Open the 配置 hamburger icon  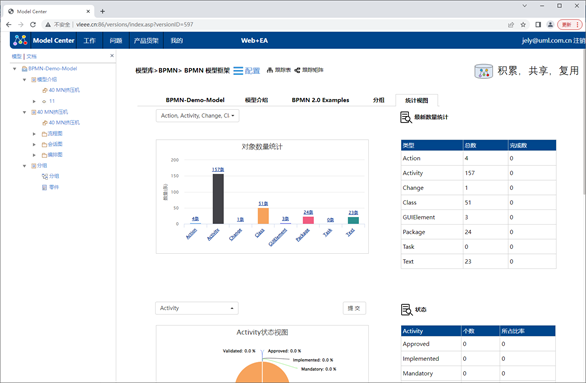pyautogui.click(x=238, y=71)
